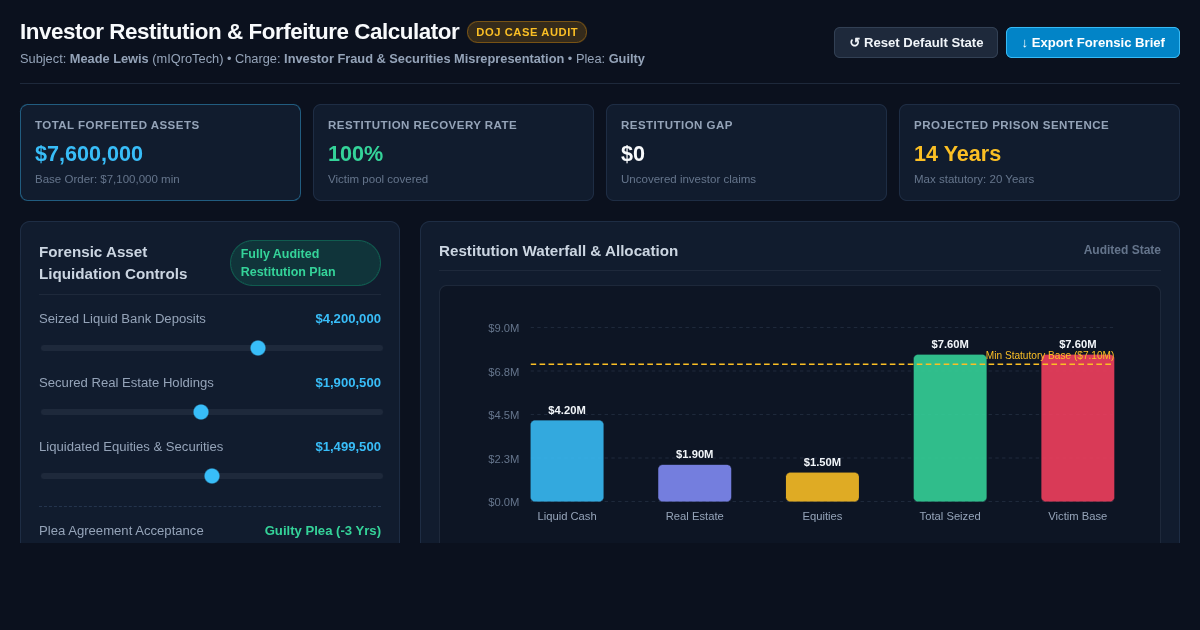Click the $4,200,000 deposits value
Screen dimensions: 1200x630
click(348, 318)
